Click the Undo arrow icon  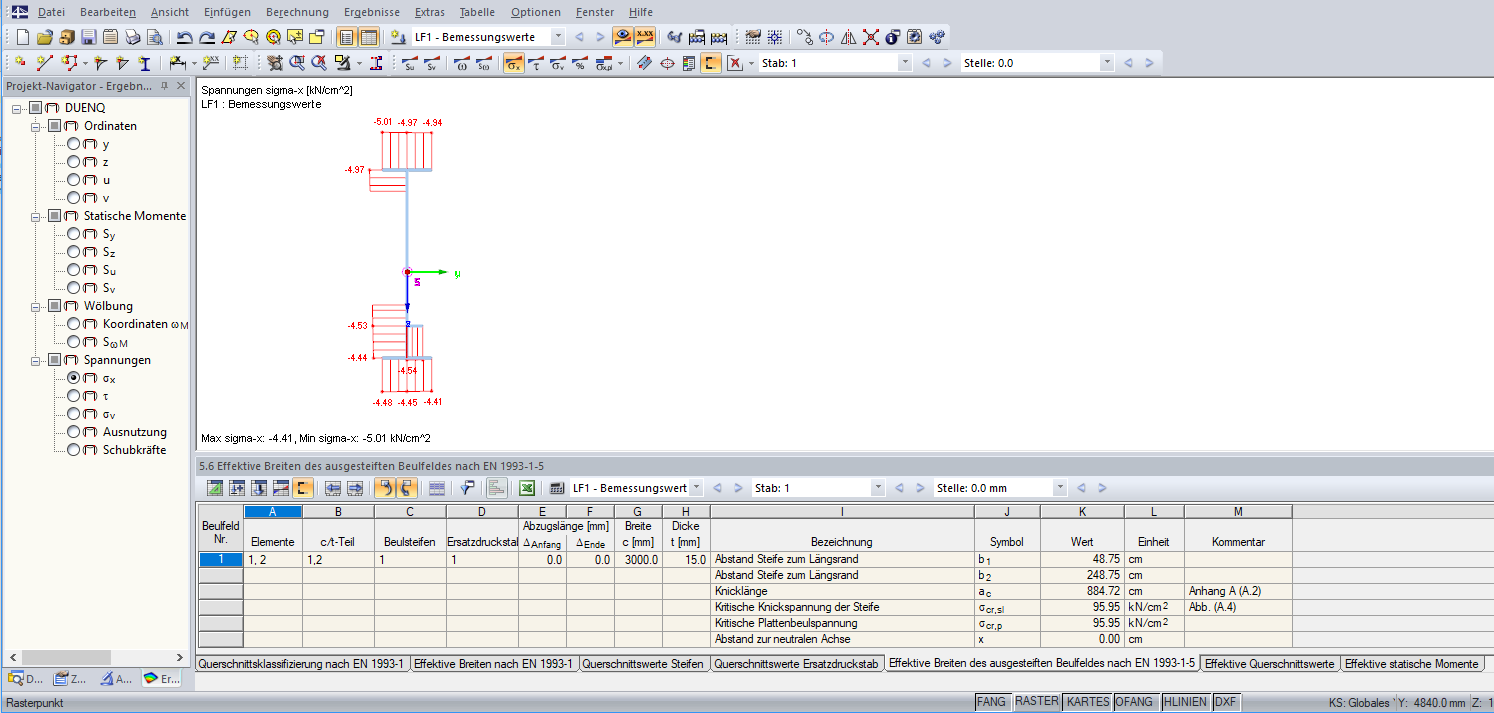[x=184, y=37]
